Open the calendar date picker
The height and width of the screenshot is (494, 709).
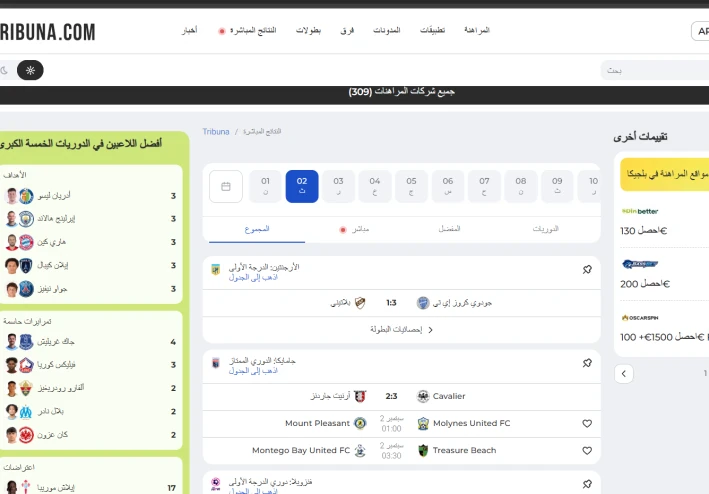point(226,186)
